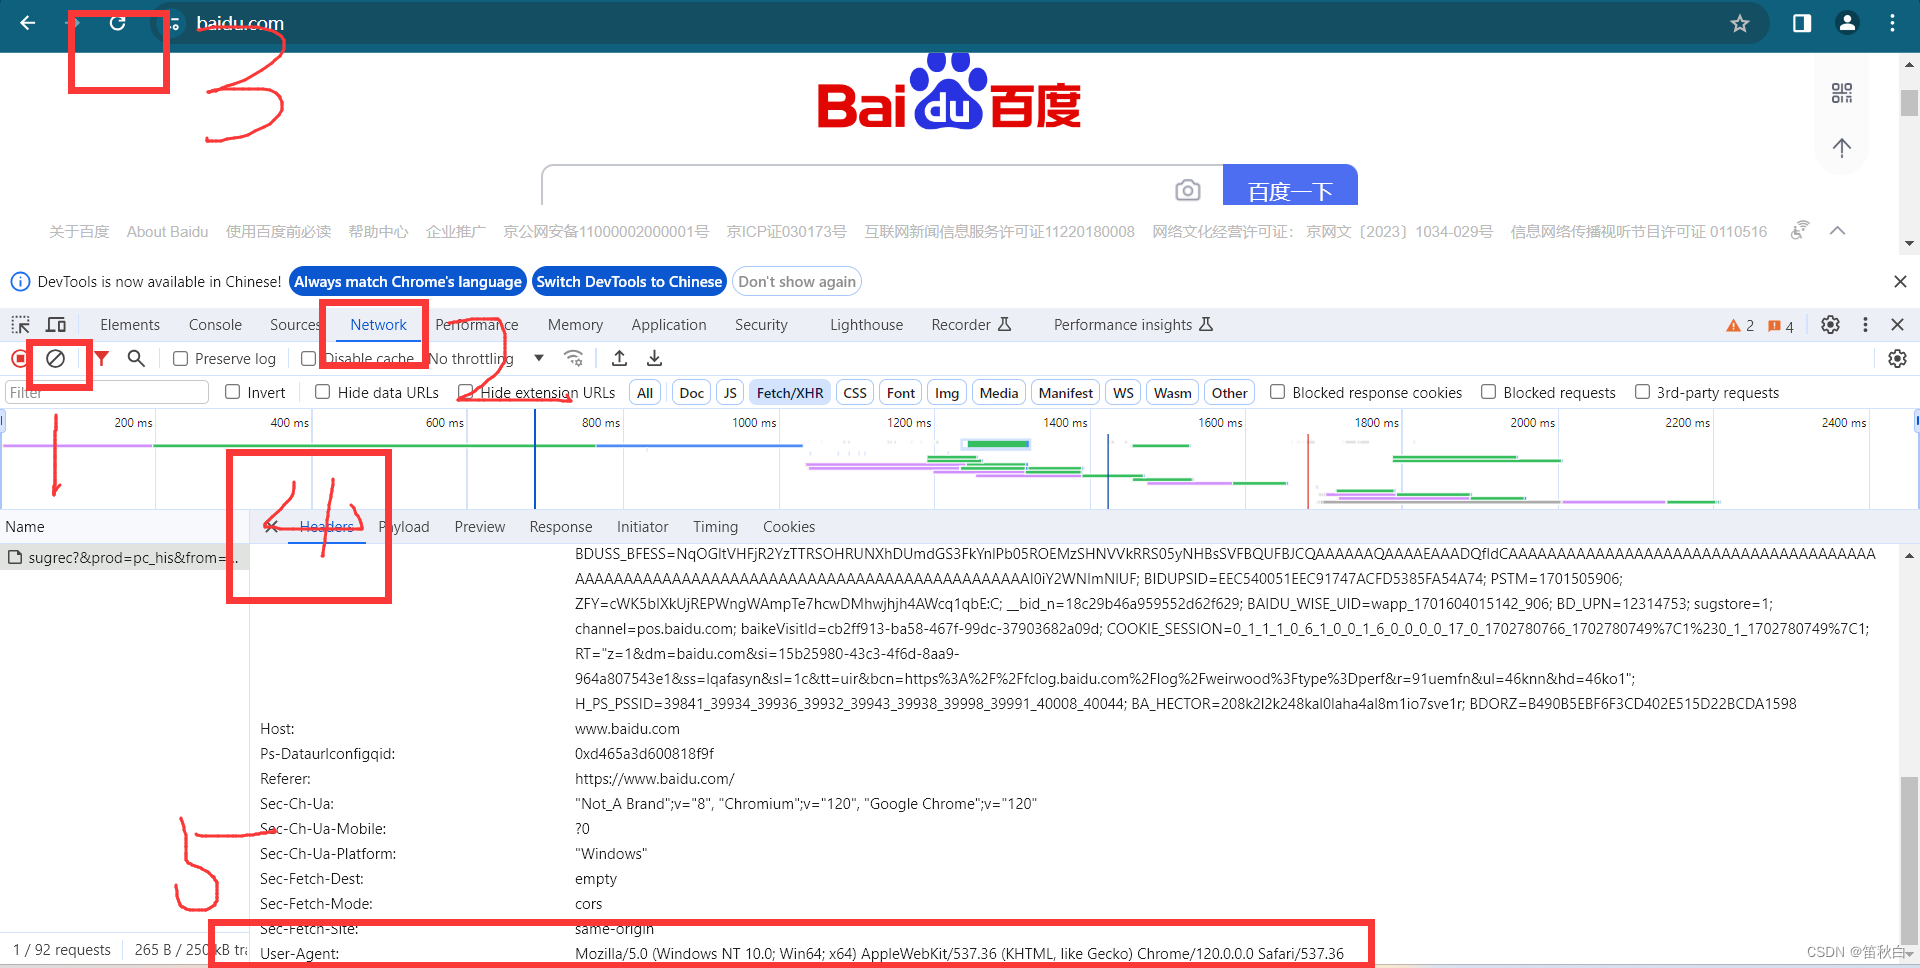Toggle Disable cache checkbox

[308, 359]
